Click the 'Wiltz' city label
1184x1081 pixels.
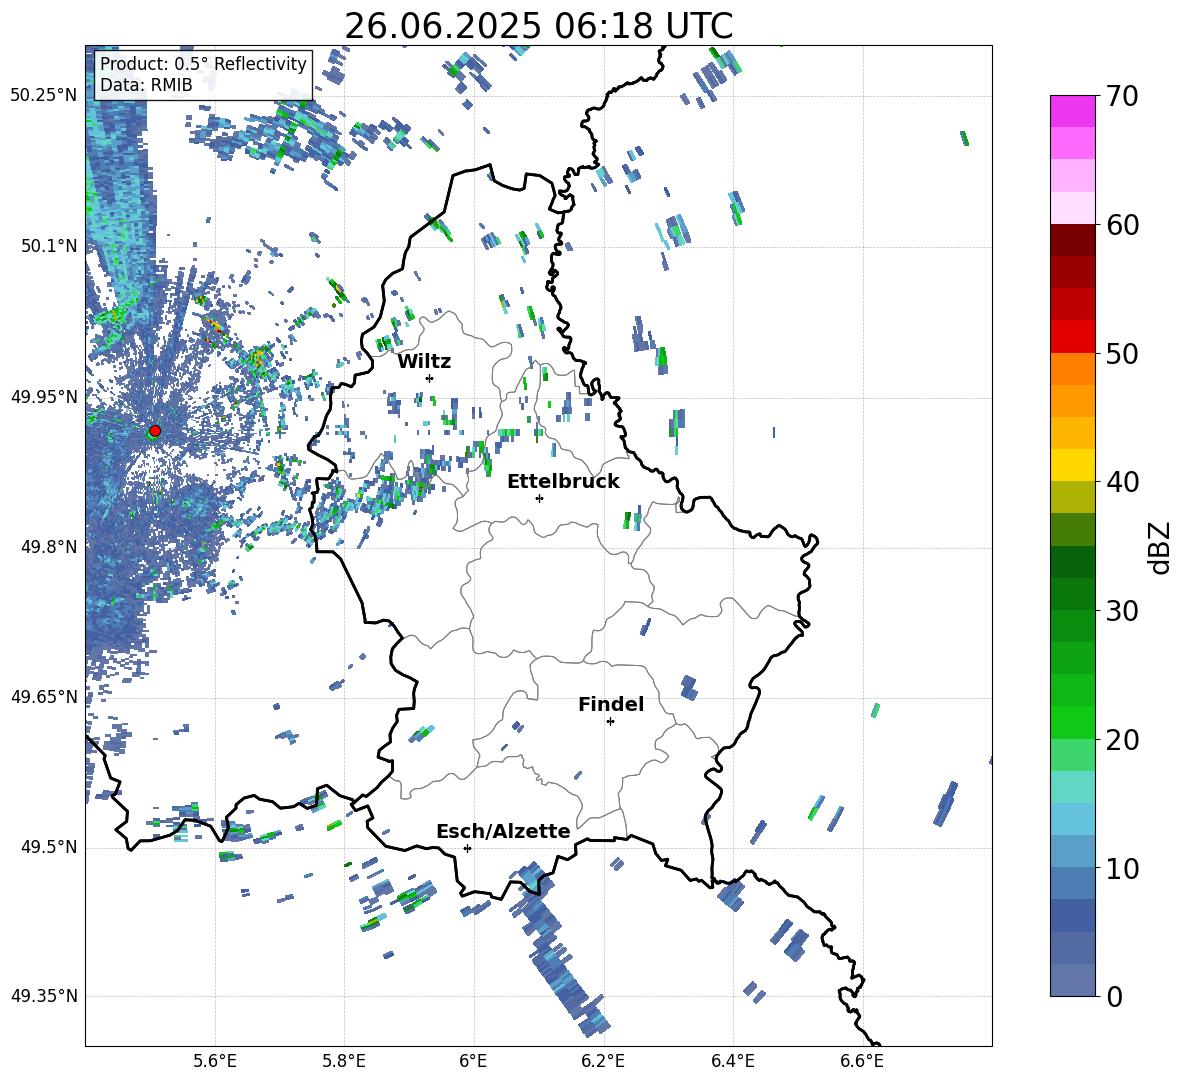[x=424, y=362]
